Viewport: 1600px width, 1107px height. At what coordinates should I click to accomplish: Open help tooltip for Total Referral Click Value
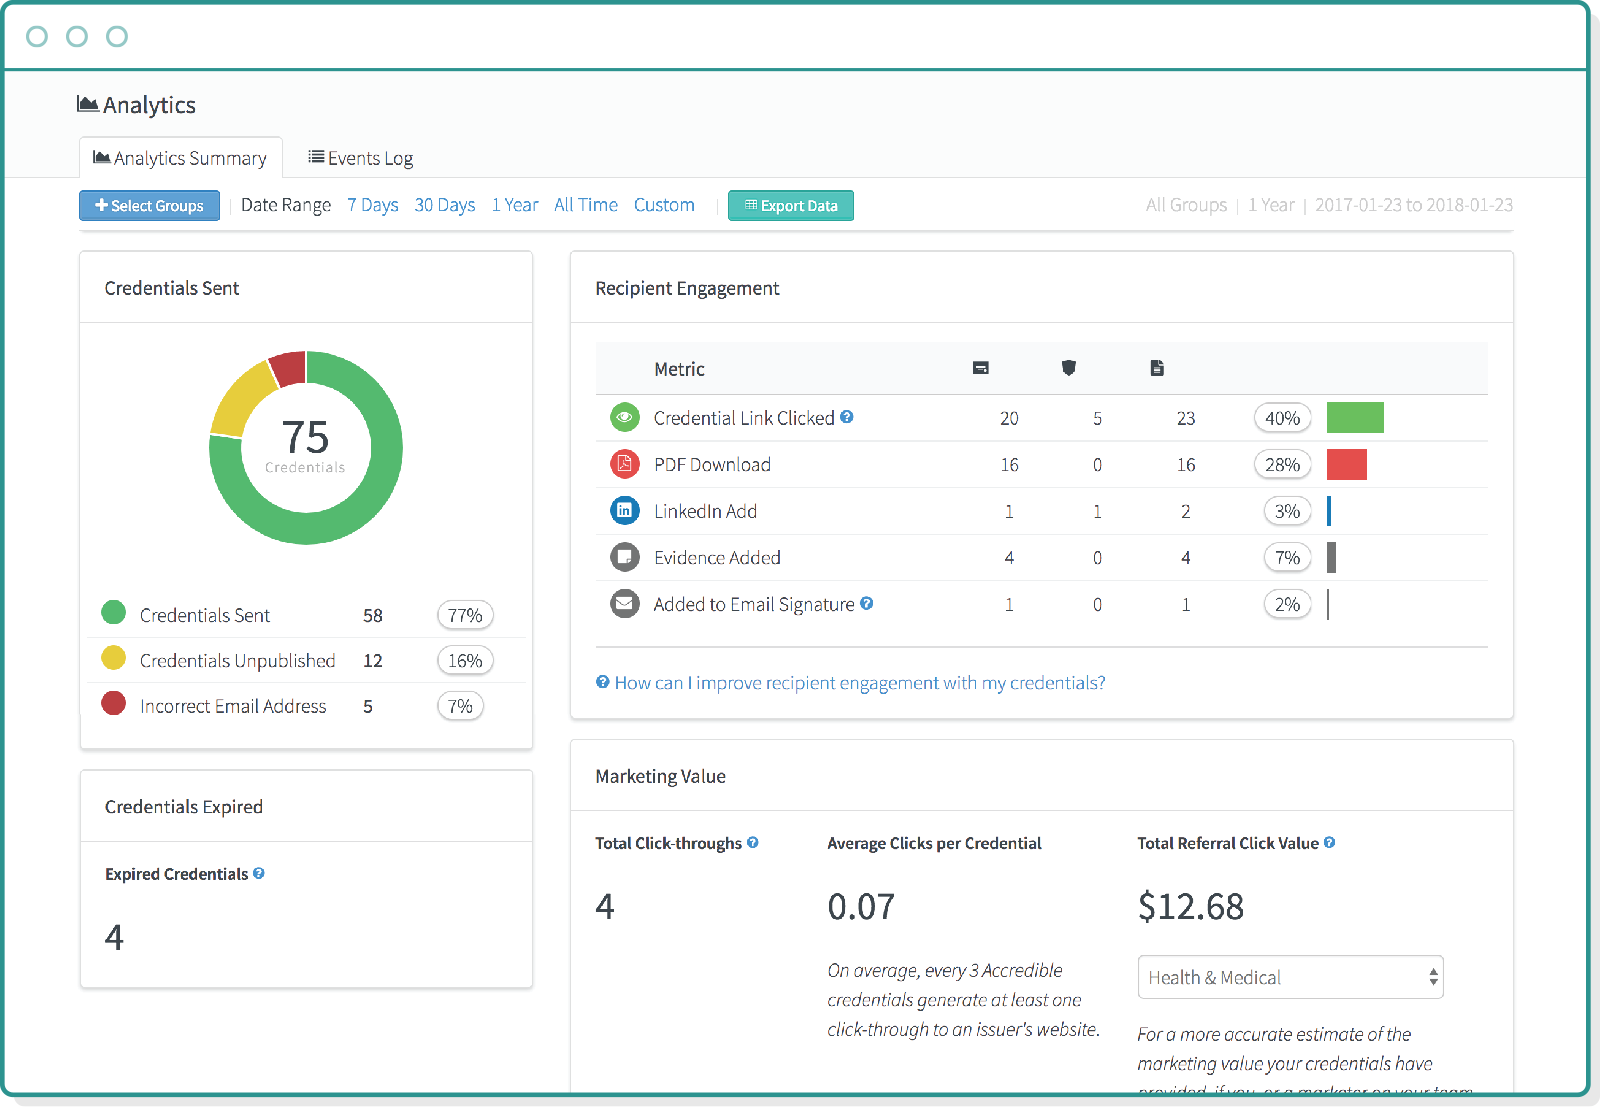1330,843
